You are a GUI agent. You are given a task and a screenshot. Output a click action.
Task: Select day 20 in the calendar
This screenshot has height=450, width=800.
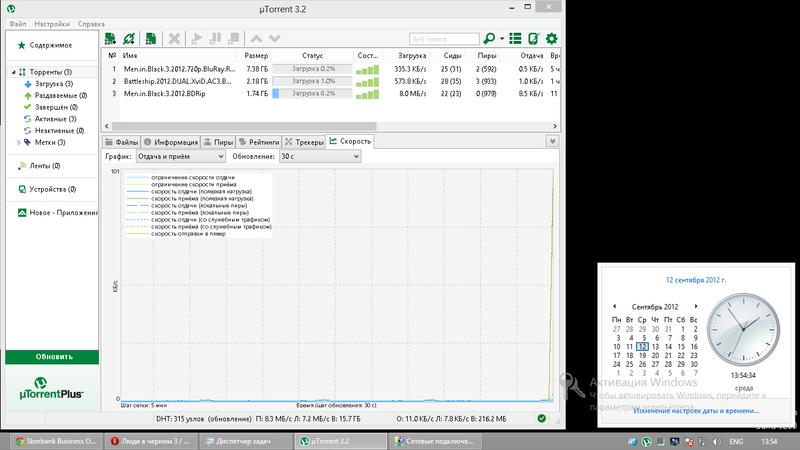tap(655, 356)
